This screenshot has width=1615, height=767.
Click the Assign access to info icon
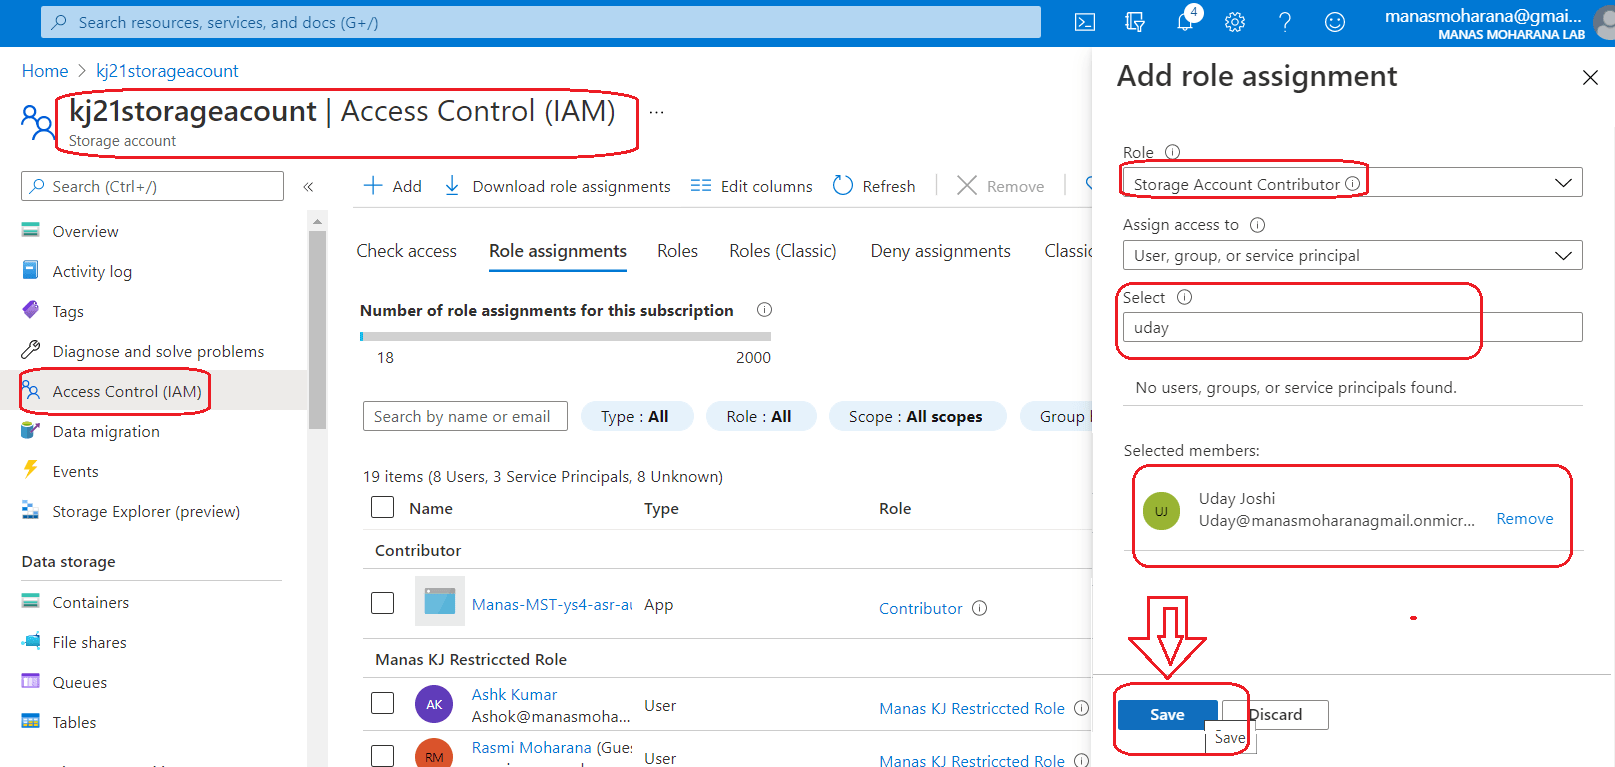pos(1258,225)
